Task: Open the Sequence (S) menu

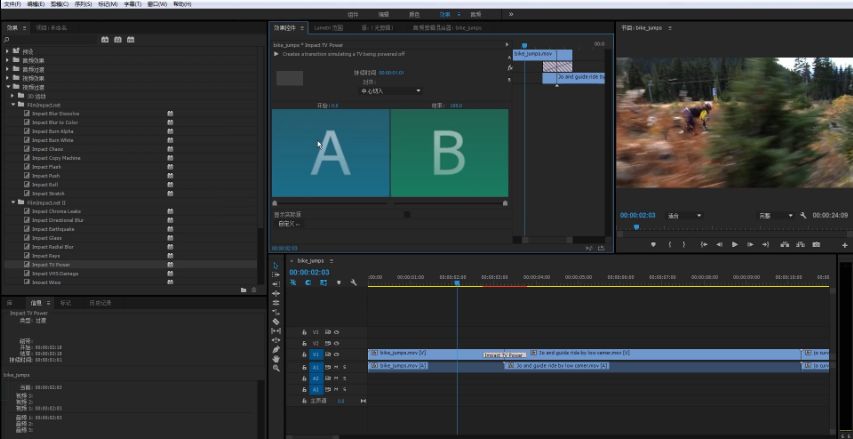Action: point(83,4)
